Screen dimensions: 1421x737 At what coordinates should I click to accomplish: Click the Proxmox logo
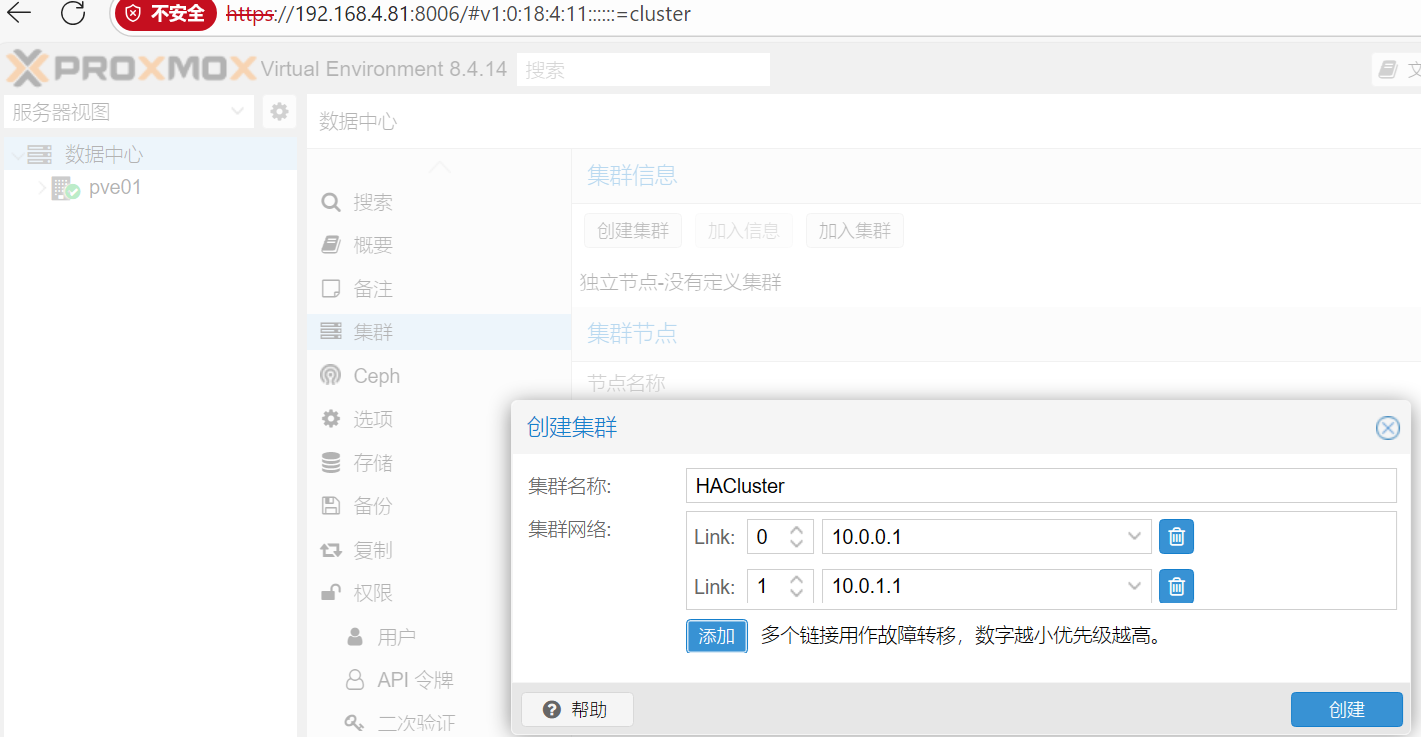(130, 69)
